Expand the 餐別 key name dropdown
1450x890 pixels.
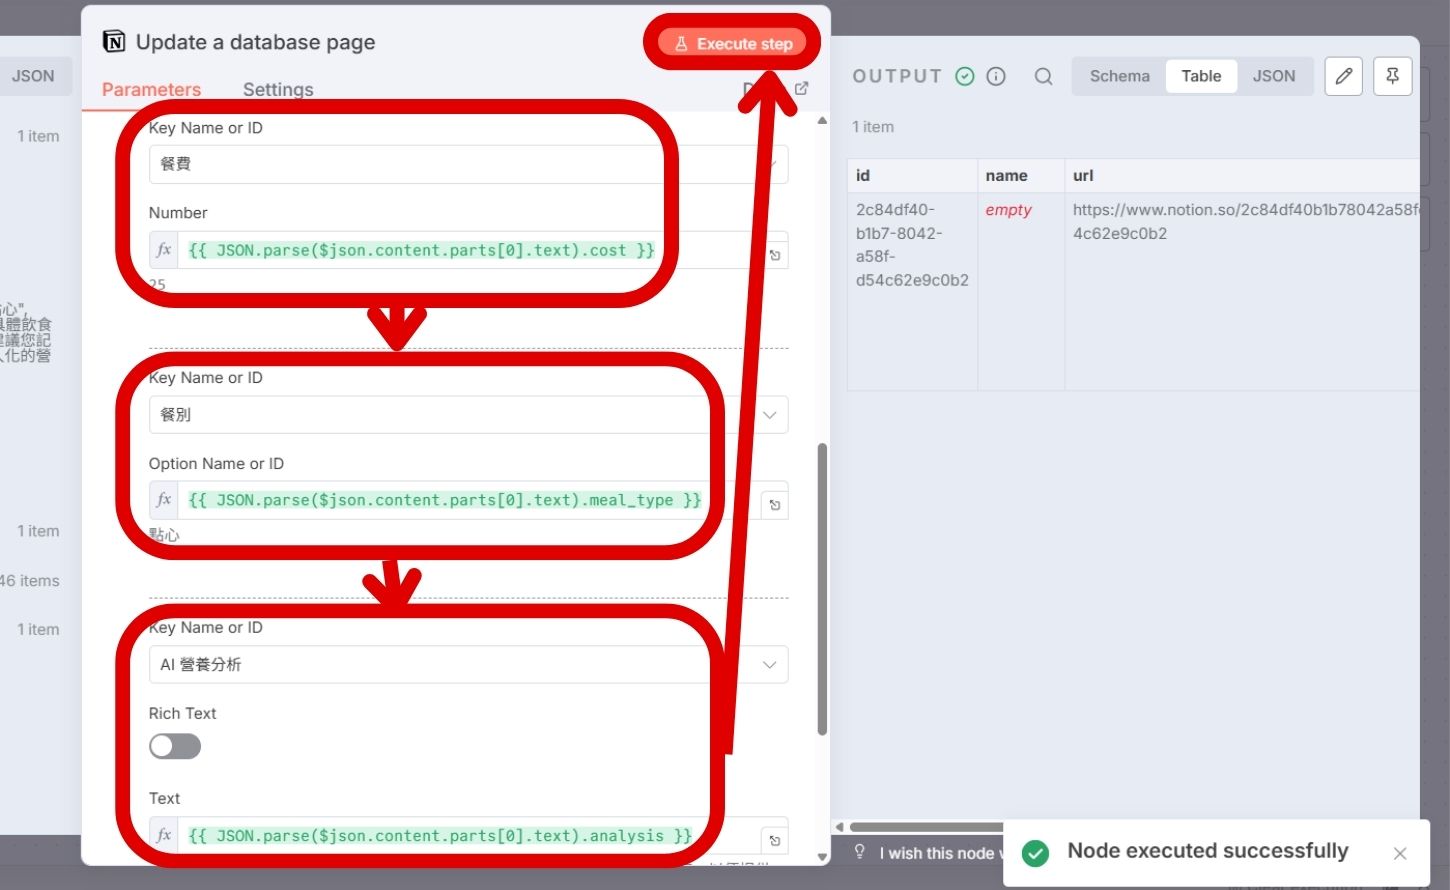(x=769, y=415)
